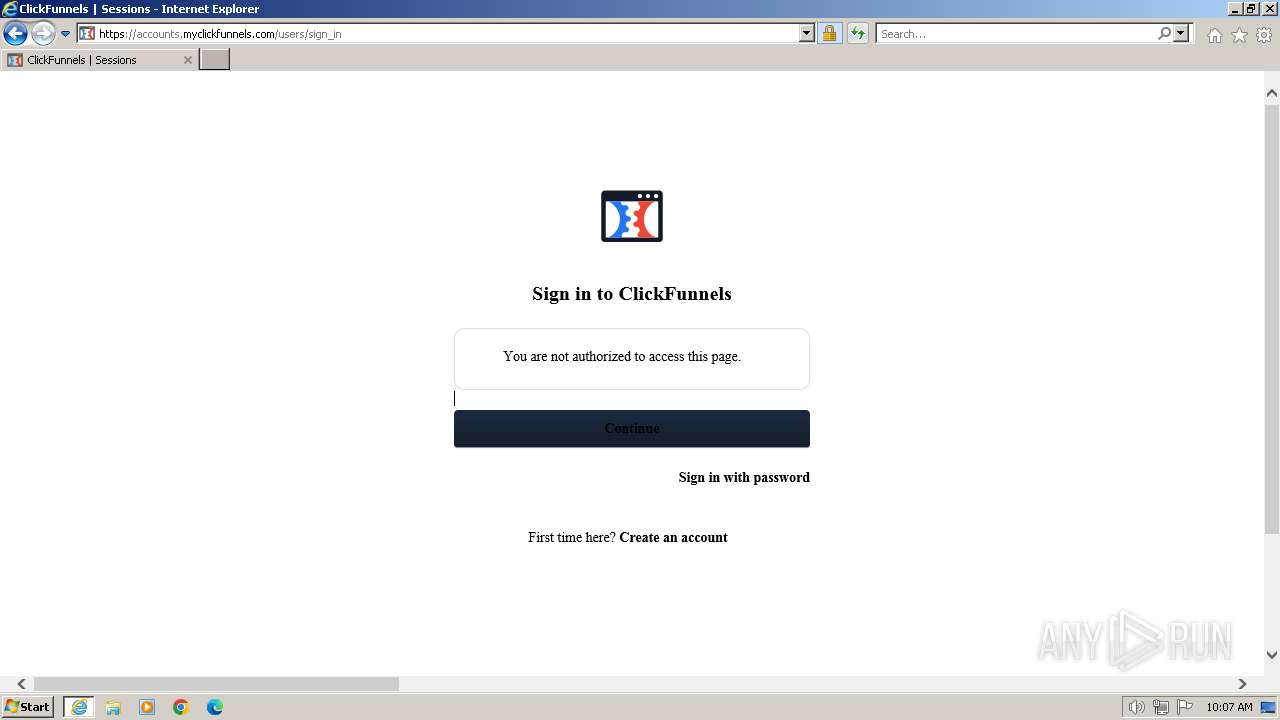Refresh the page with the reload icon
Screen dimensions: 1280x720
[x=858, y=33]
